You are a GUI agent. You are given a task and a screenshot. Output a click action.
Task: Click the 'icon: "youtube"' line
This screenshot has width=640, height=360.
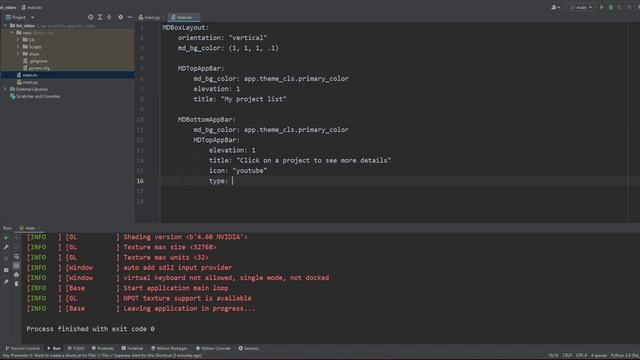pyautogui.click(x=238, y=171)
